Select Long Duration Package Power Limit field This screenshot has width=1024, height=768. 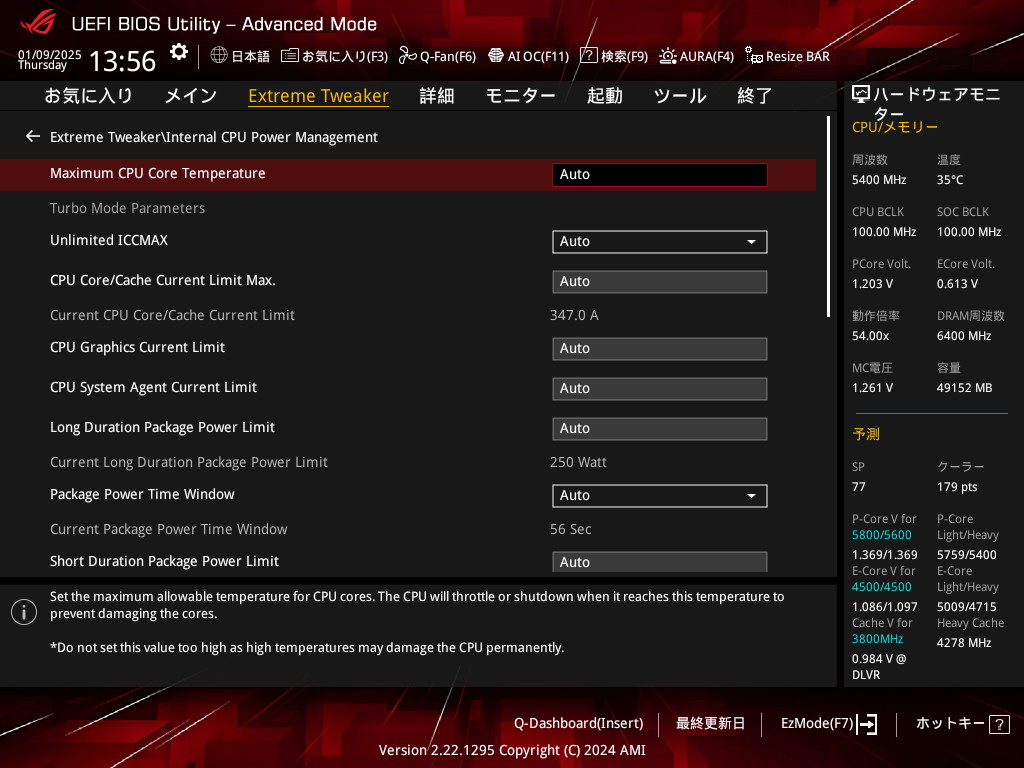[x=659, y=429]
